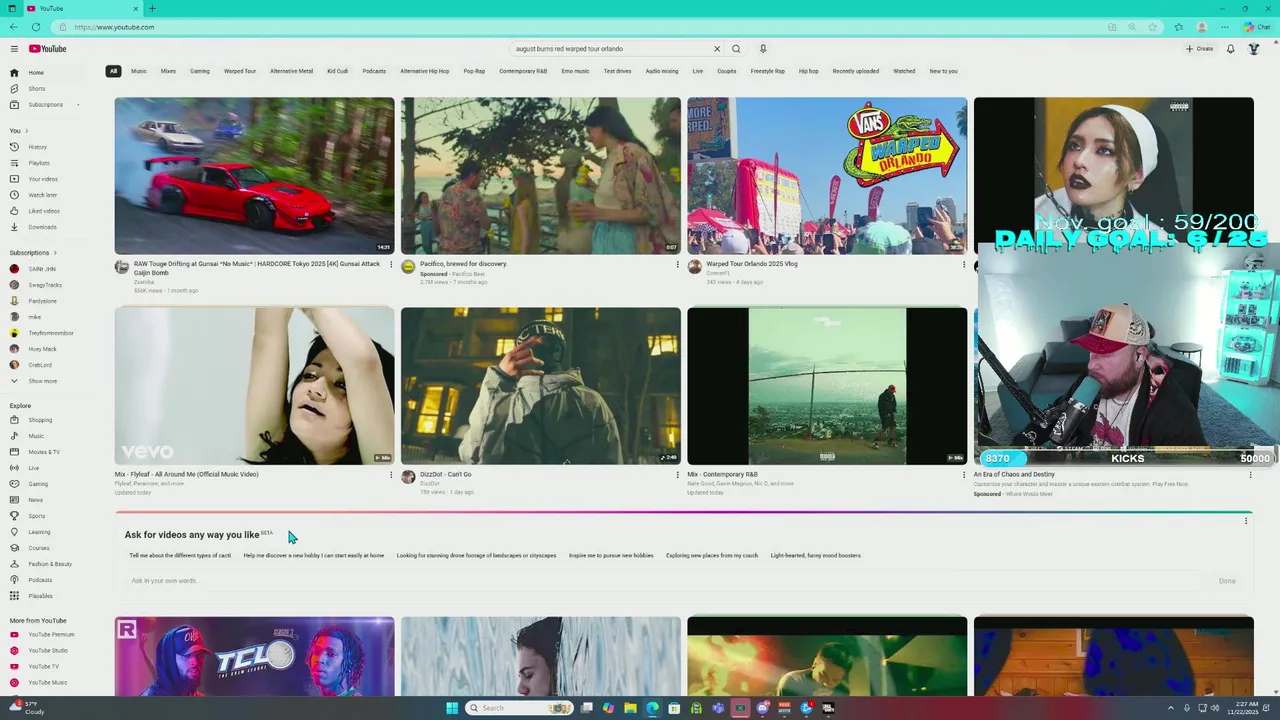Image resolution: width=1280 pixels, height=720 pixels.
Task: Open Movies & TV under Explore
Action: pyautogui.click(x=44, y=452)
